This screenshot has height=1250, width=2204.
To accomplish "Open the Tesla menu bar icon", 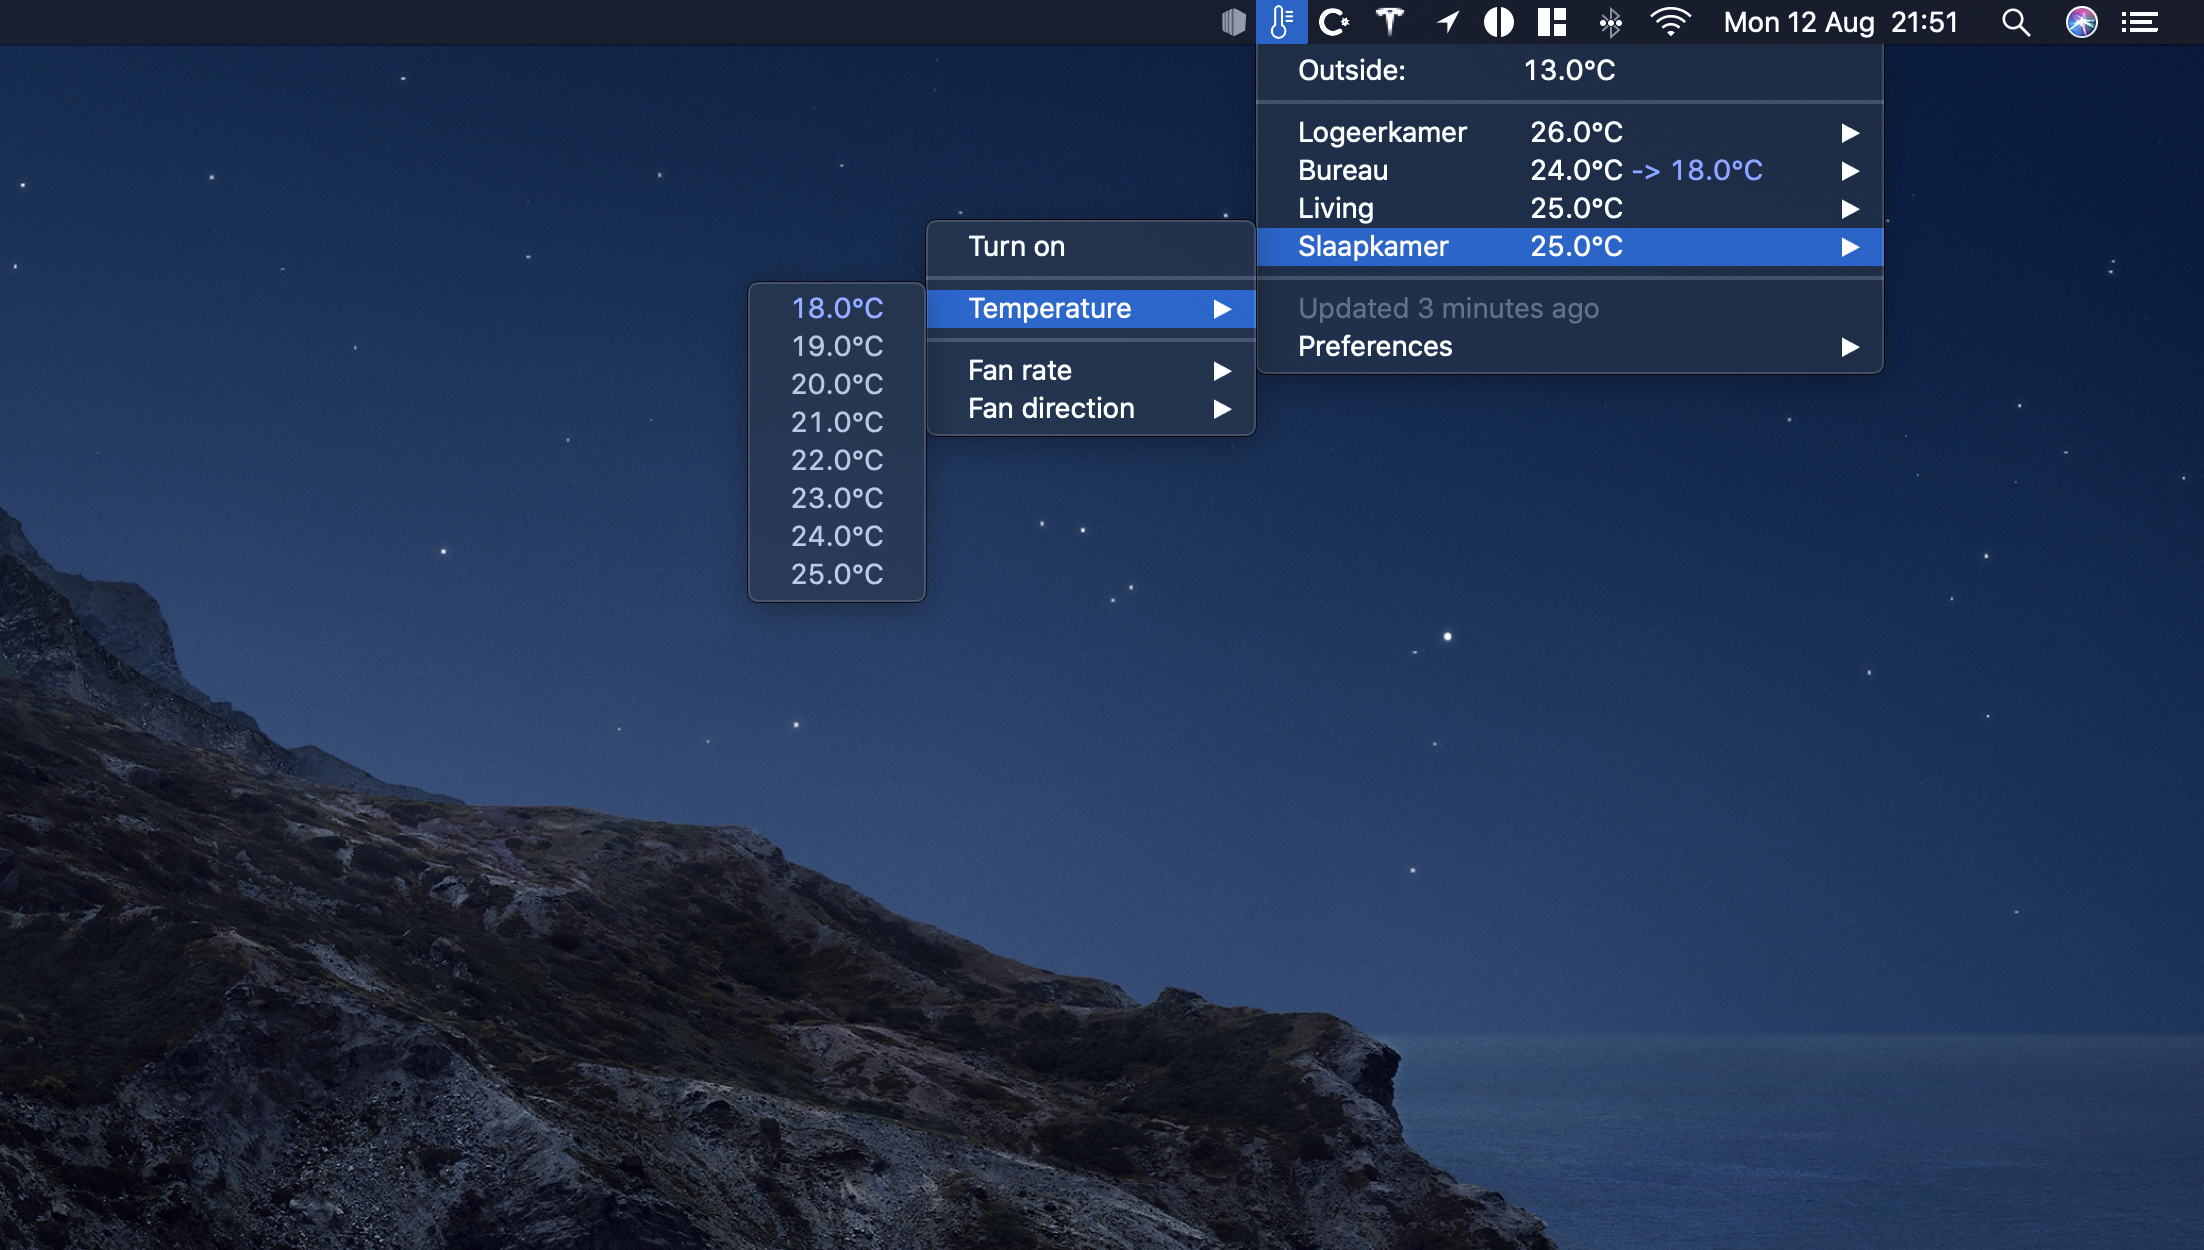I will point(1389,22).
